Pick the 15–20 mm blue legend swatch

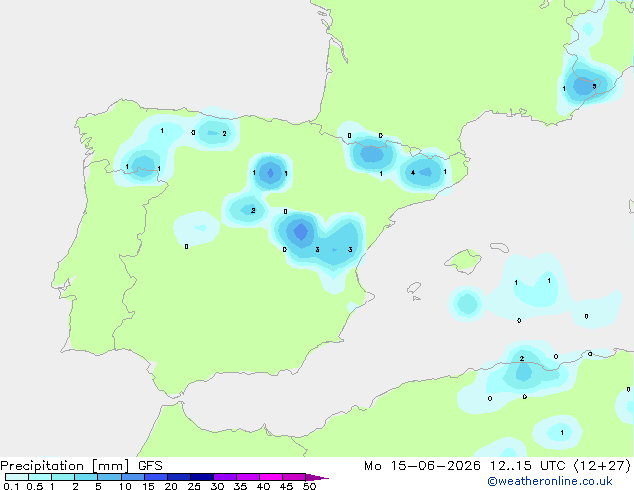tap(156, 477)
